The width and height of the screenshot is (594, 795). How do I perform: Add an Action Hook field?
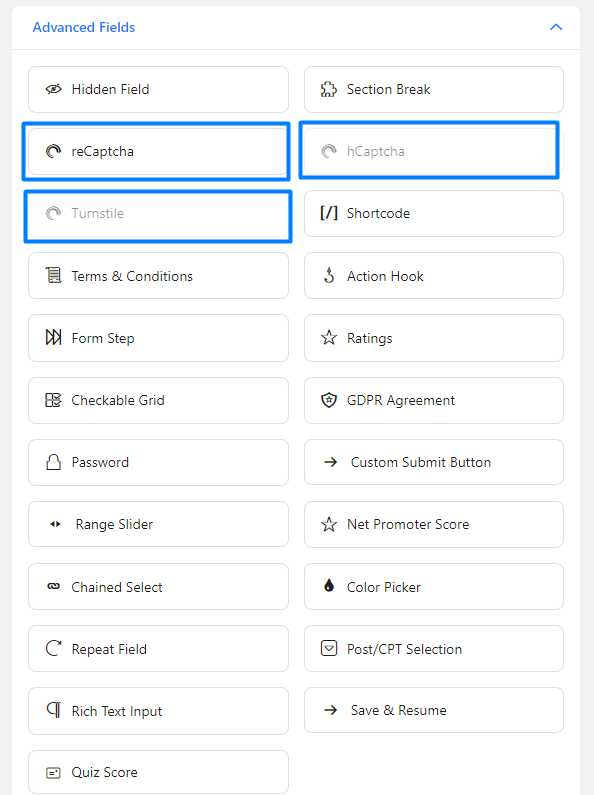click(433, 276)
